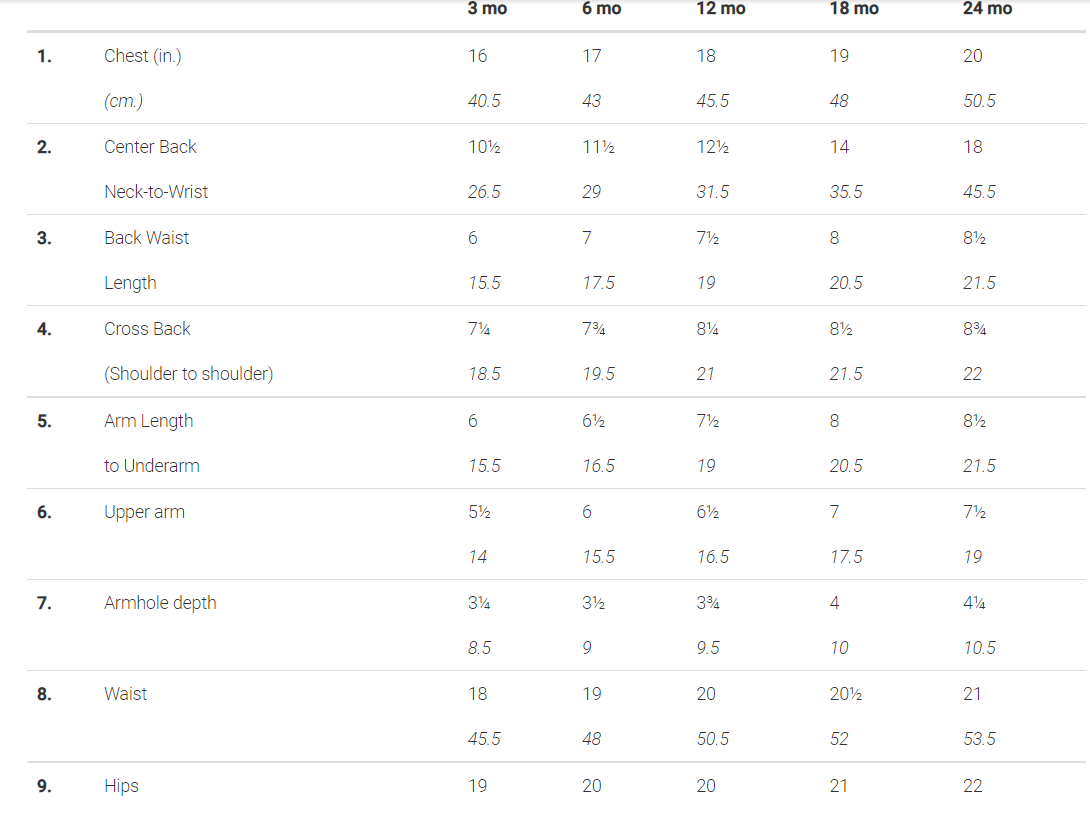Click the Hips row label
The width and height of the screenshot is (1090, 820).
point(121,786)
